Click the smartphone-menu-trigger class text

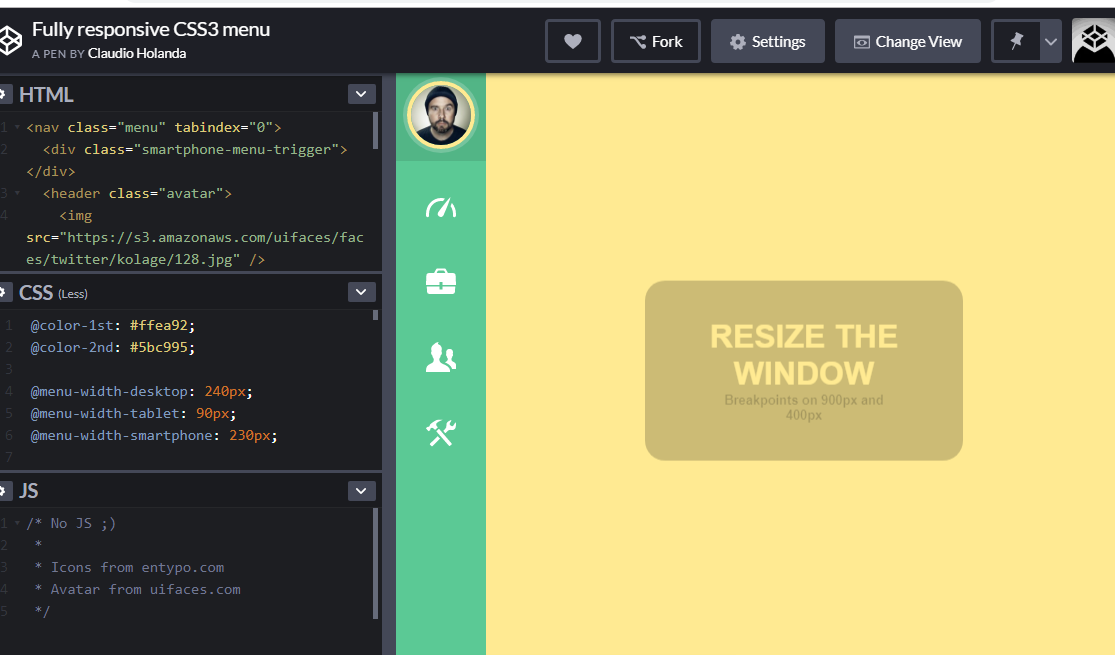click(x=236, y=149)
